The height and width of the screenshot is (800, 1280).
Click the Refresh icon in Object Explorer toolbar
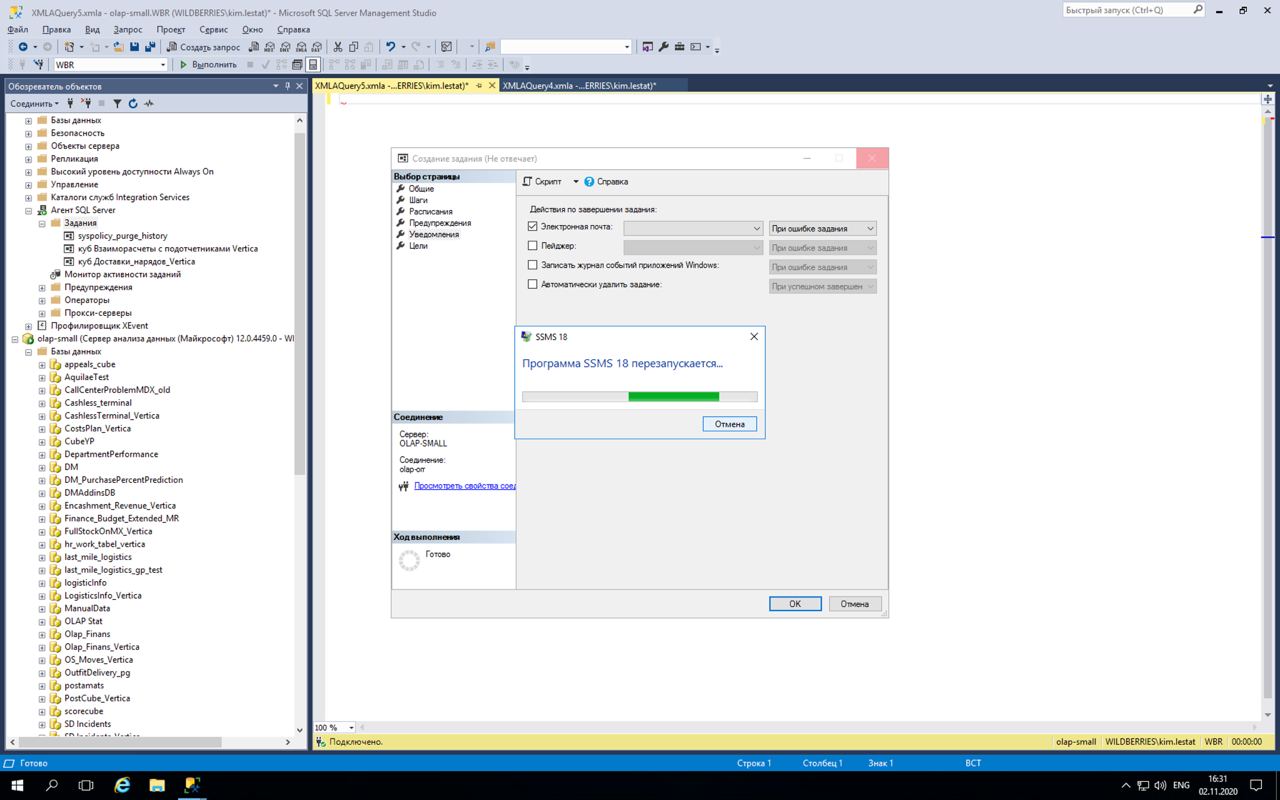click(133, 103)
